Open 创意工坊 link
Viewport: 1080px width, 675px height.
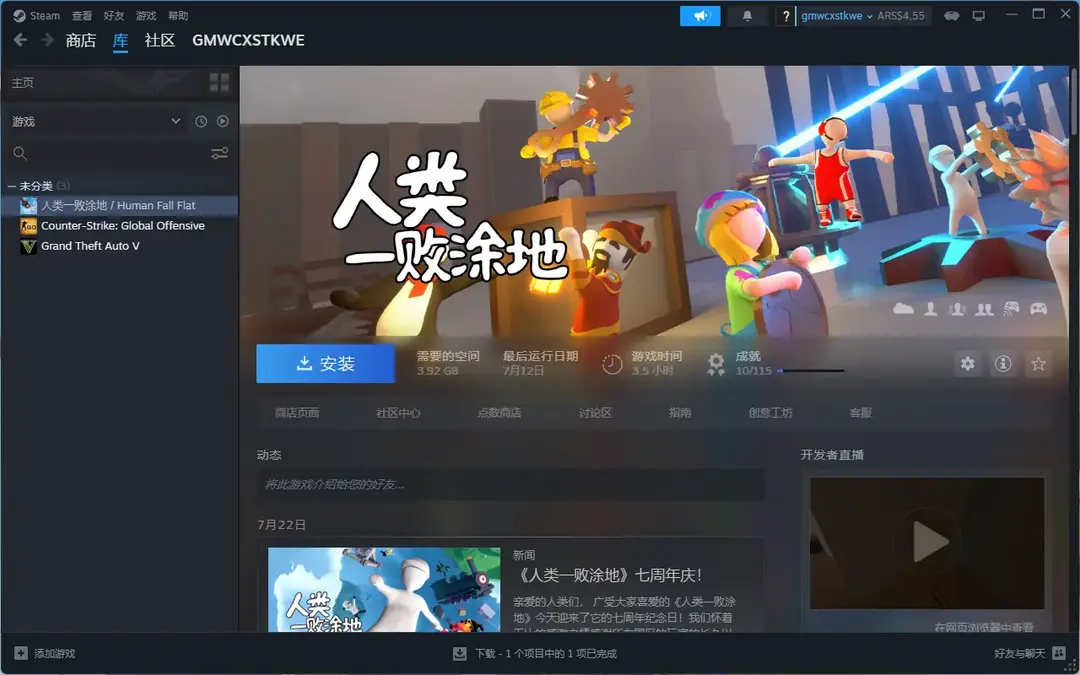click(x=770, y=413)
